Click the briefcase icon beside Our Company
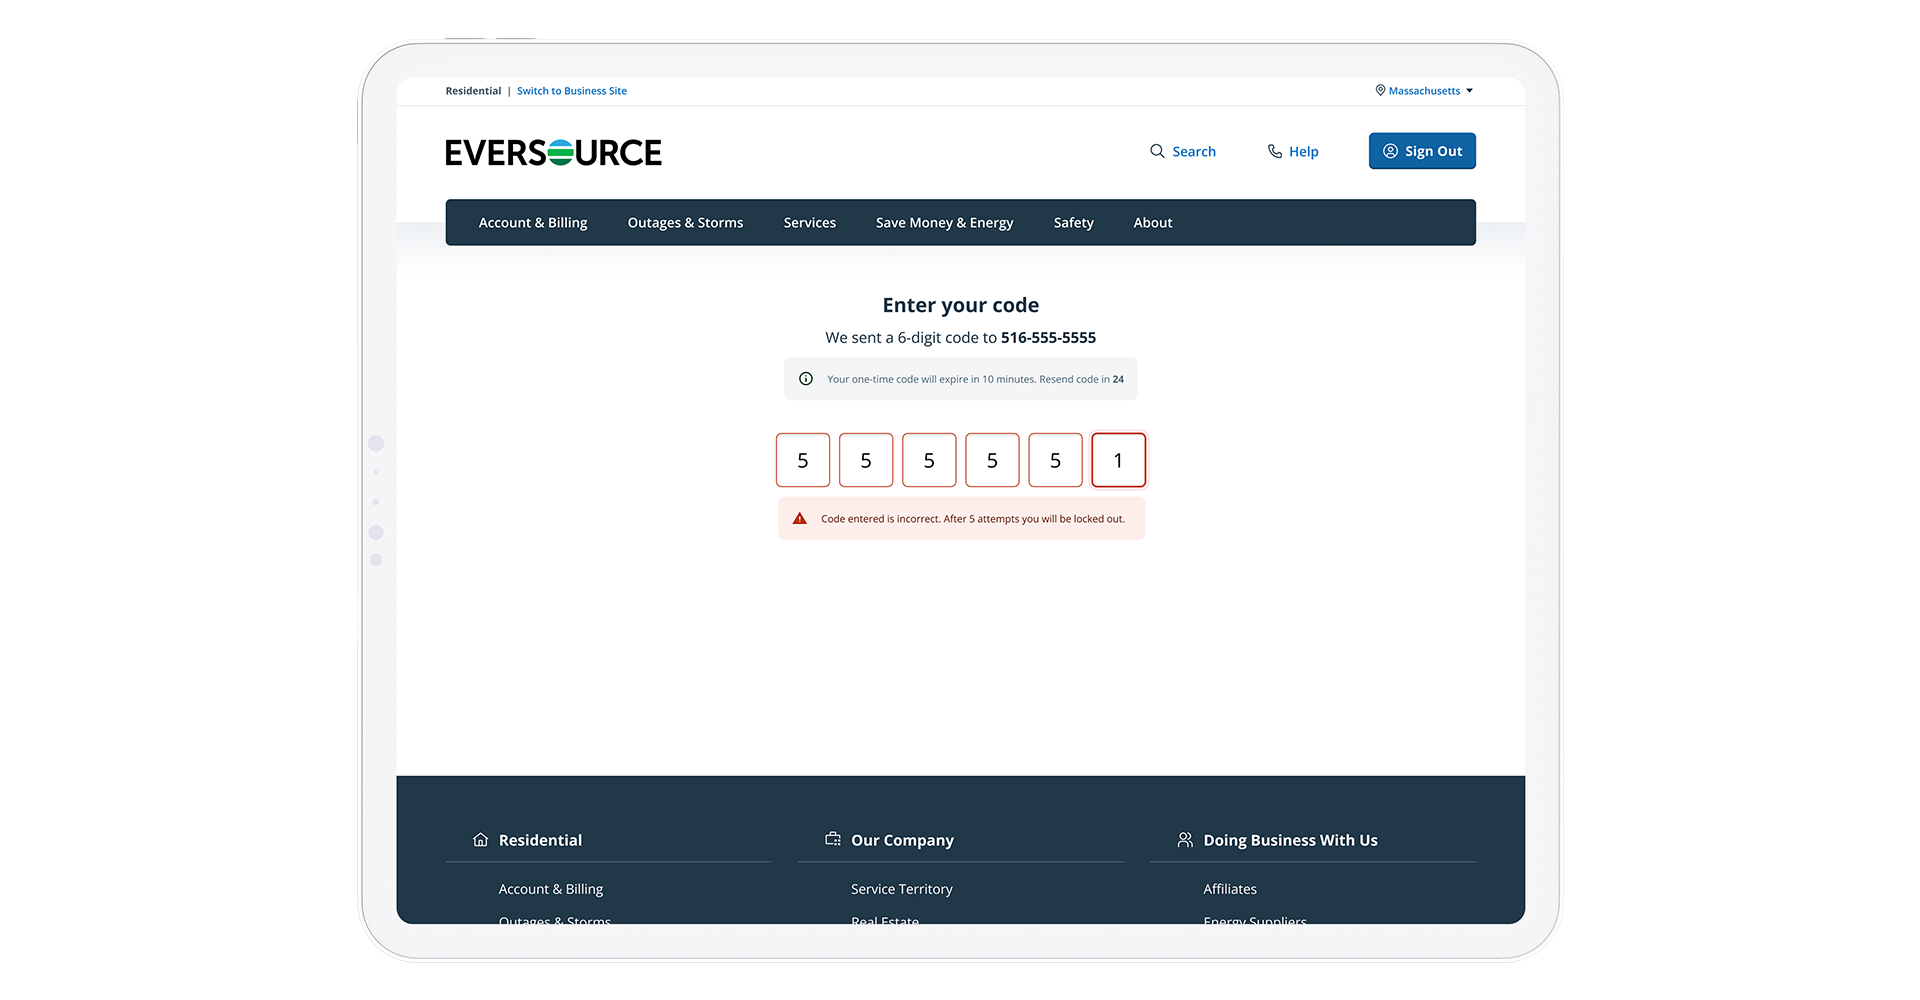The height and width of the screenshot is (1000, 1920). (833, 839)
